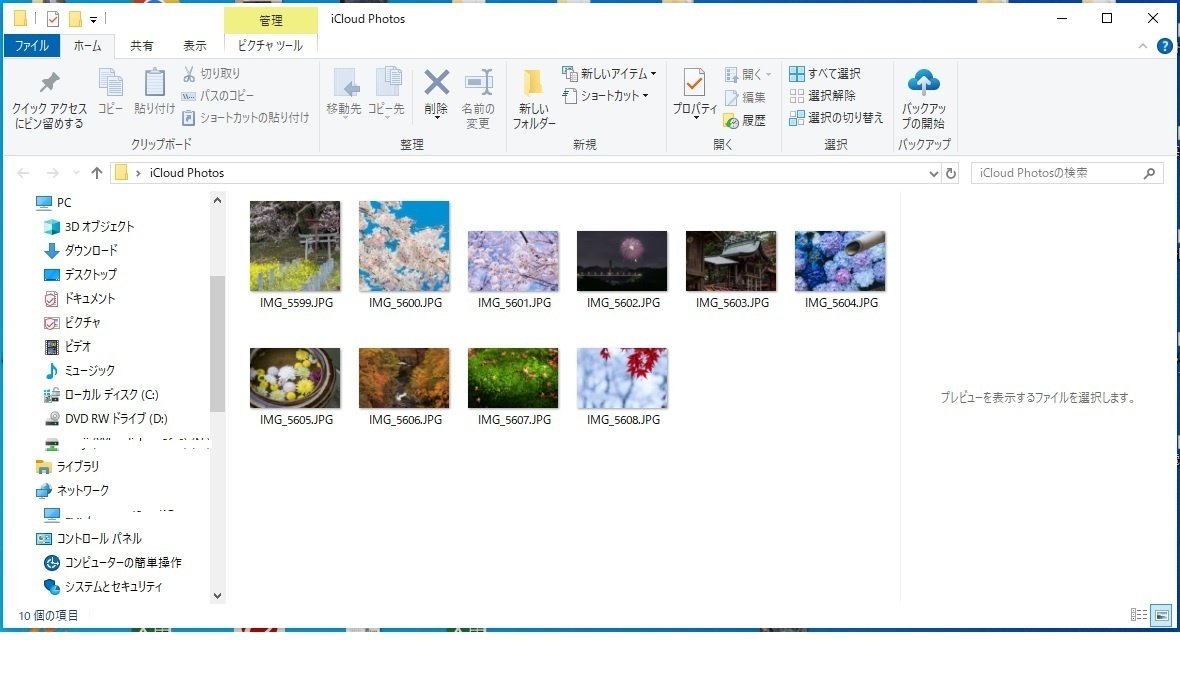
Task: Click Copy path option
Action: click(x=217, y=96)
